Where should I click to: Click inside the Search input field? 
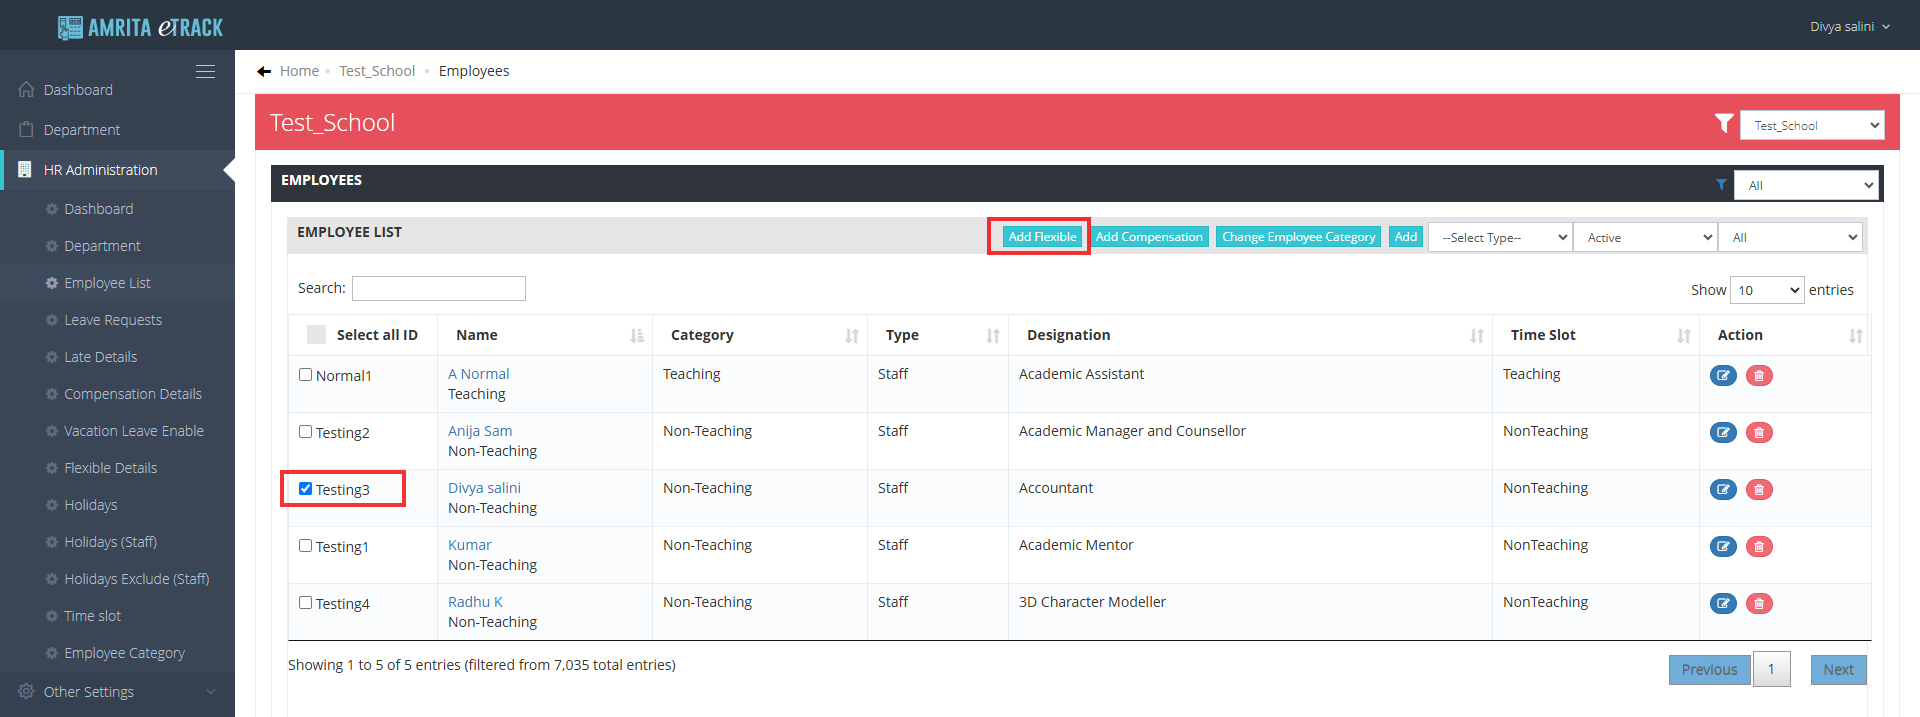tap(438, 289)
